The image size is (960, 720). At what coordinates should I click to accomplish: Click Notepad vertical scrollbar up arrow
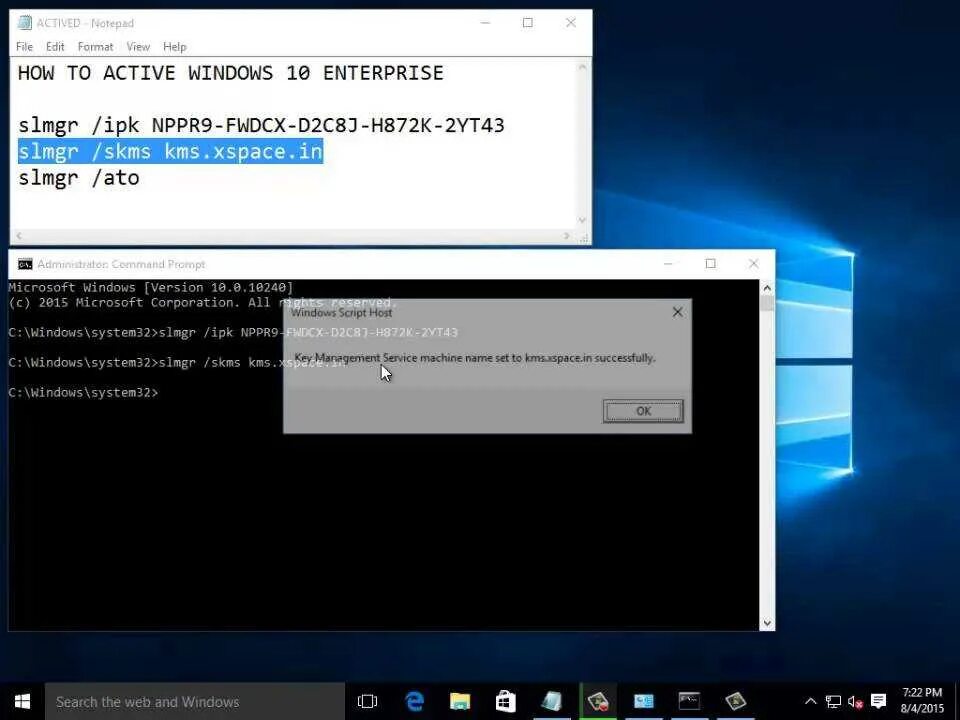click(x=582, y=67)
